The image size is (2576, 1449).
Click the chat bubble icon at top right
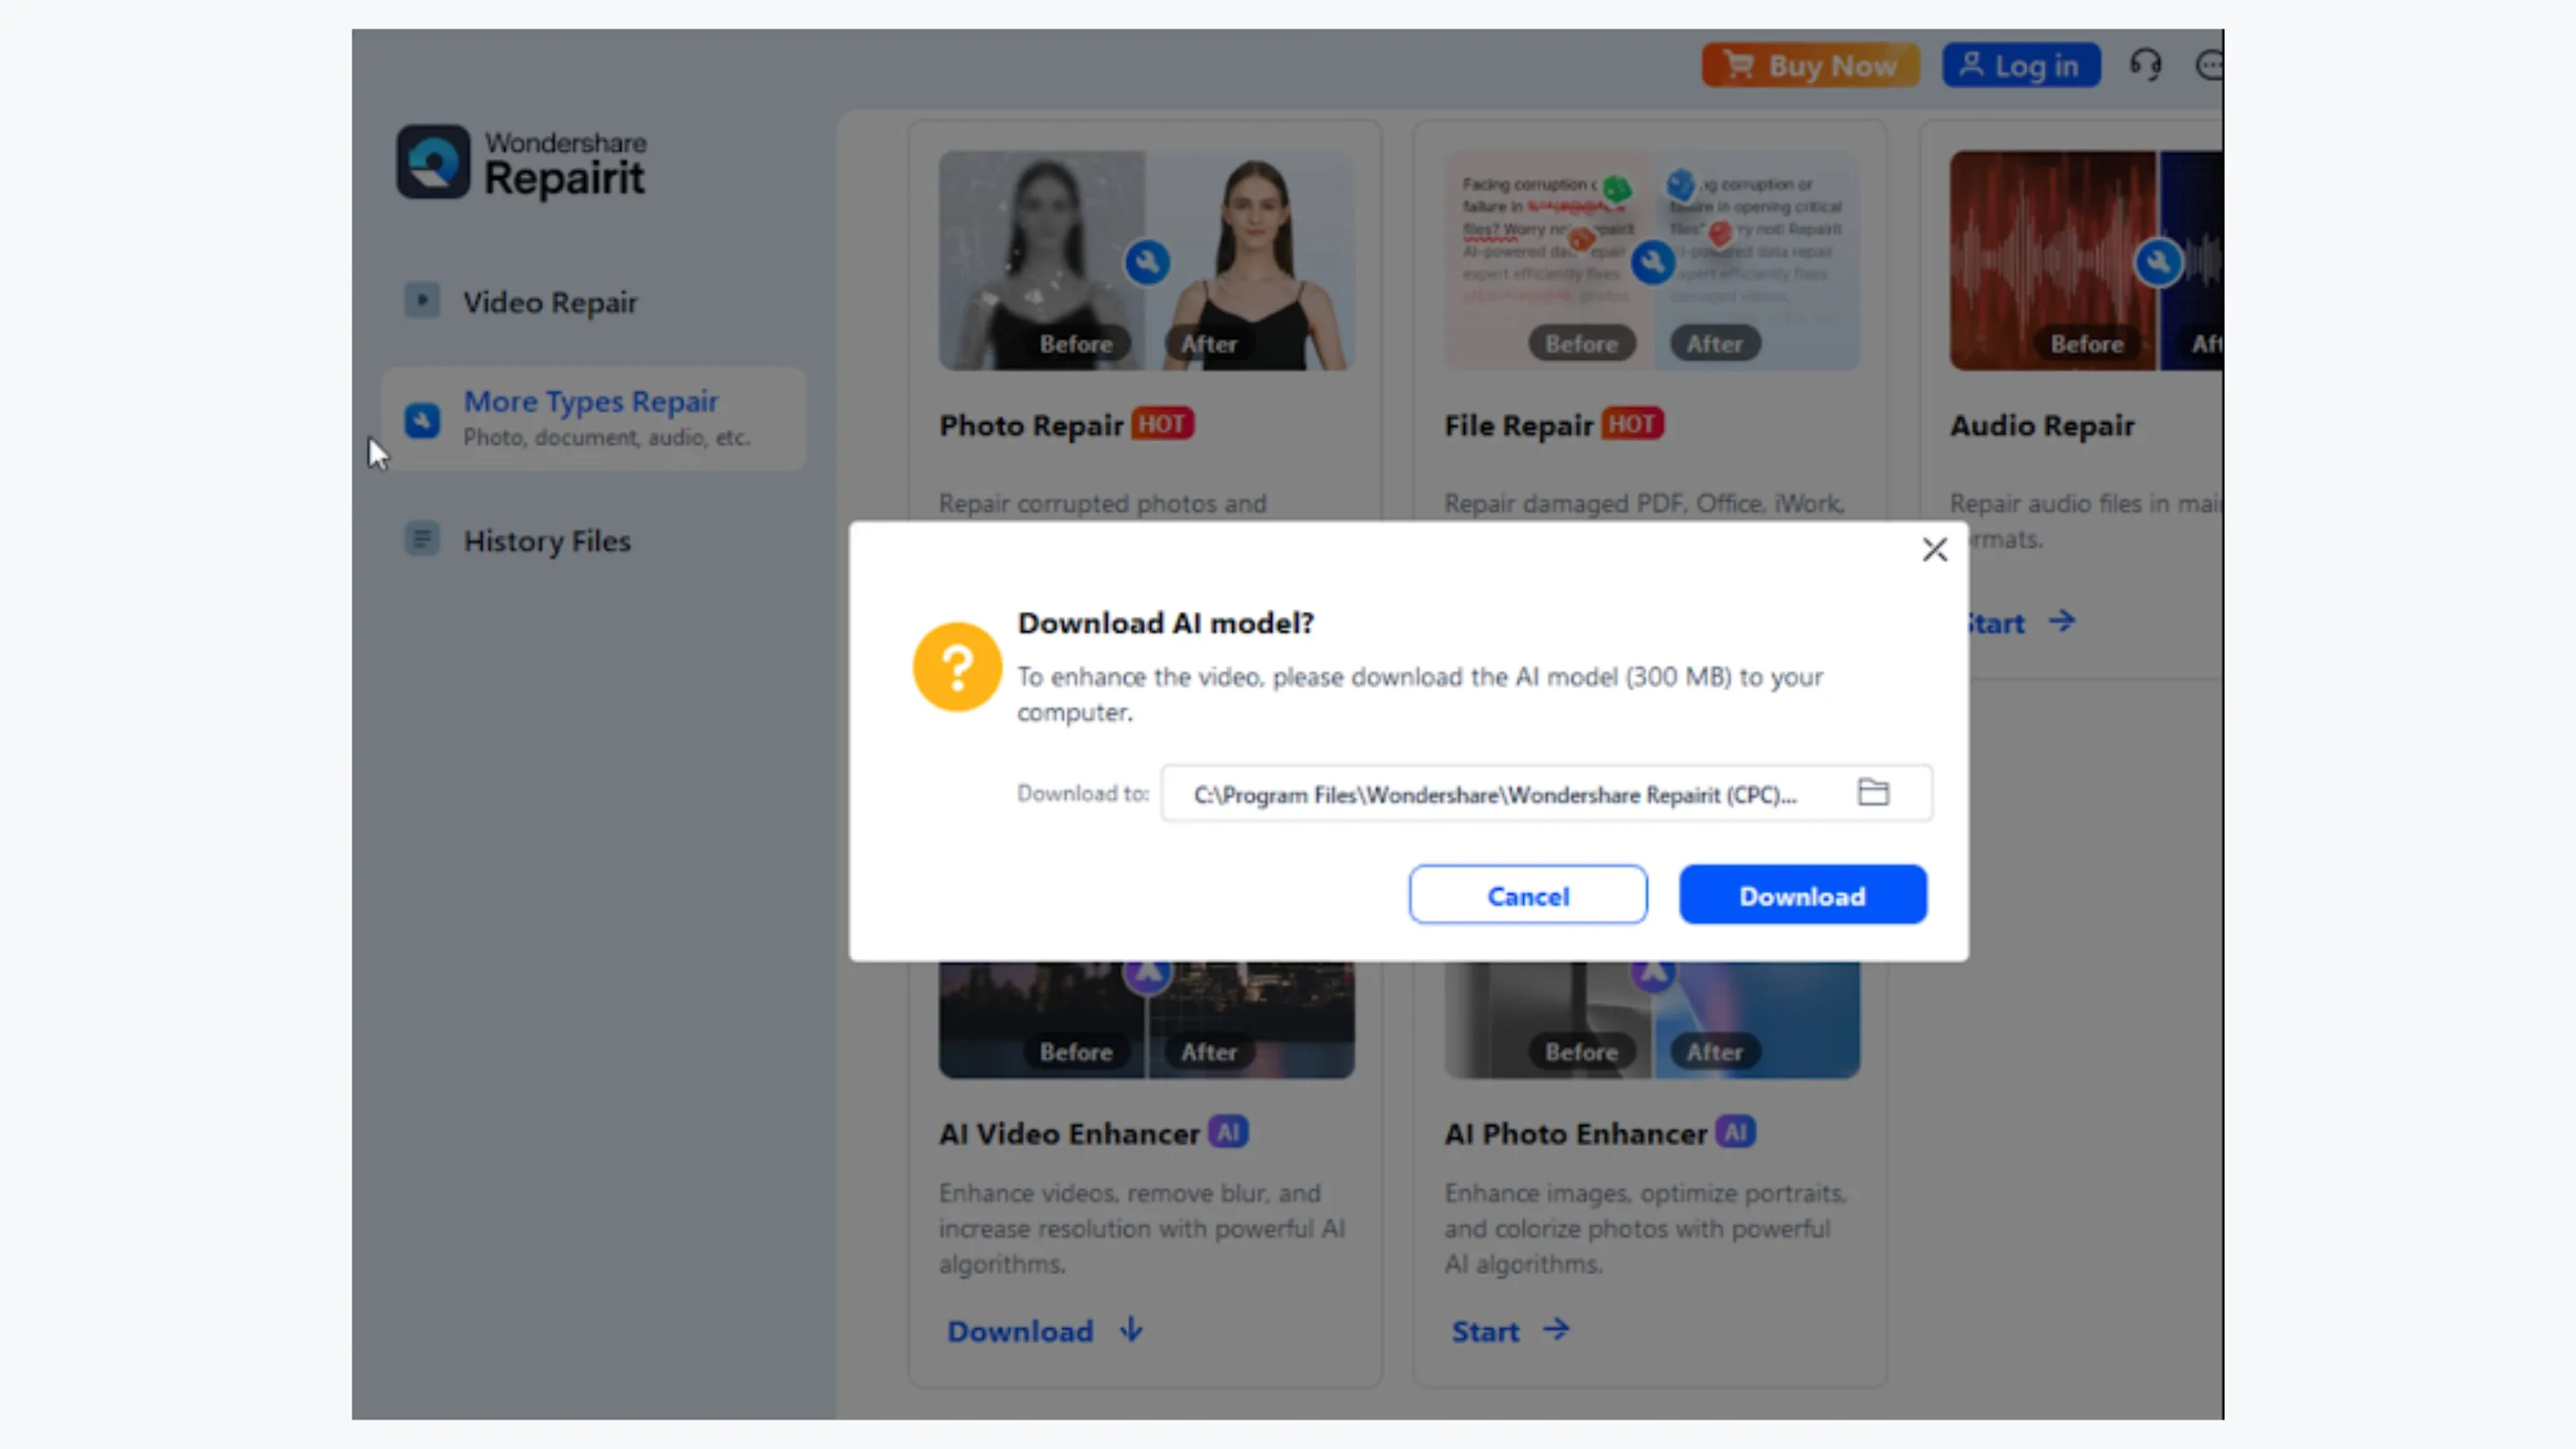(2209, 66)
